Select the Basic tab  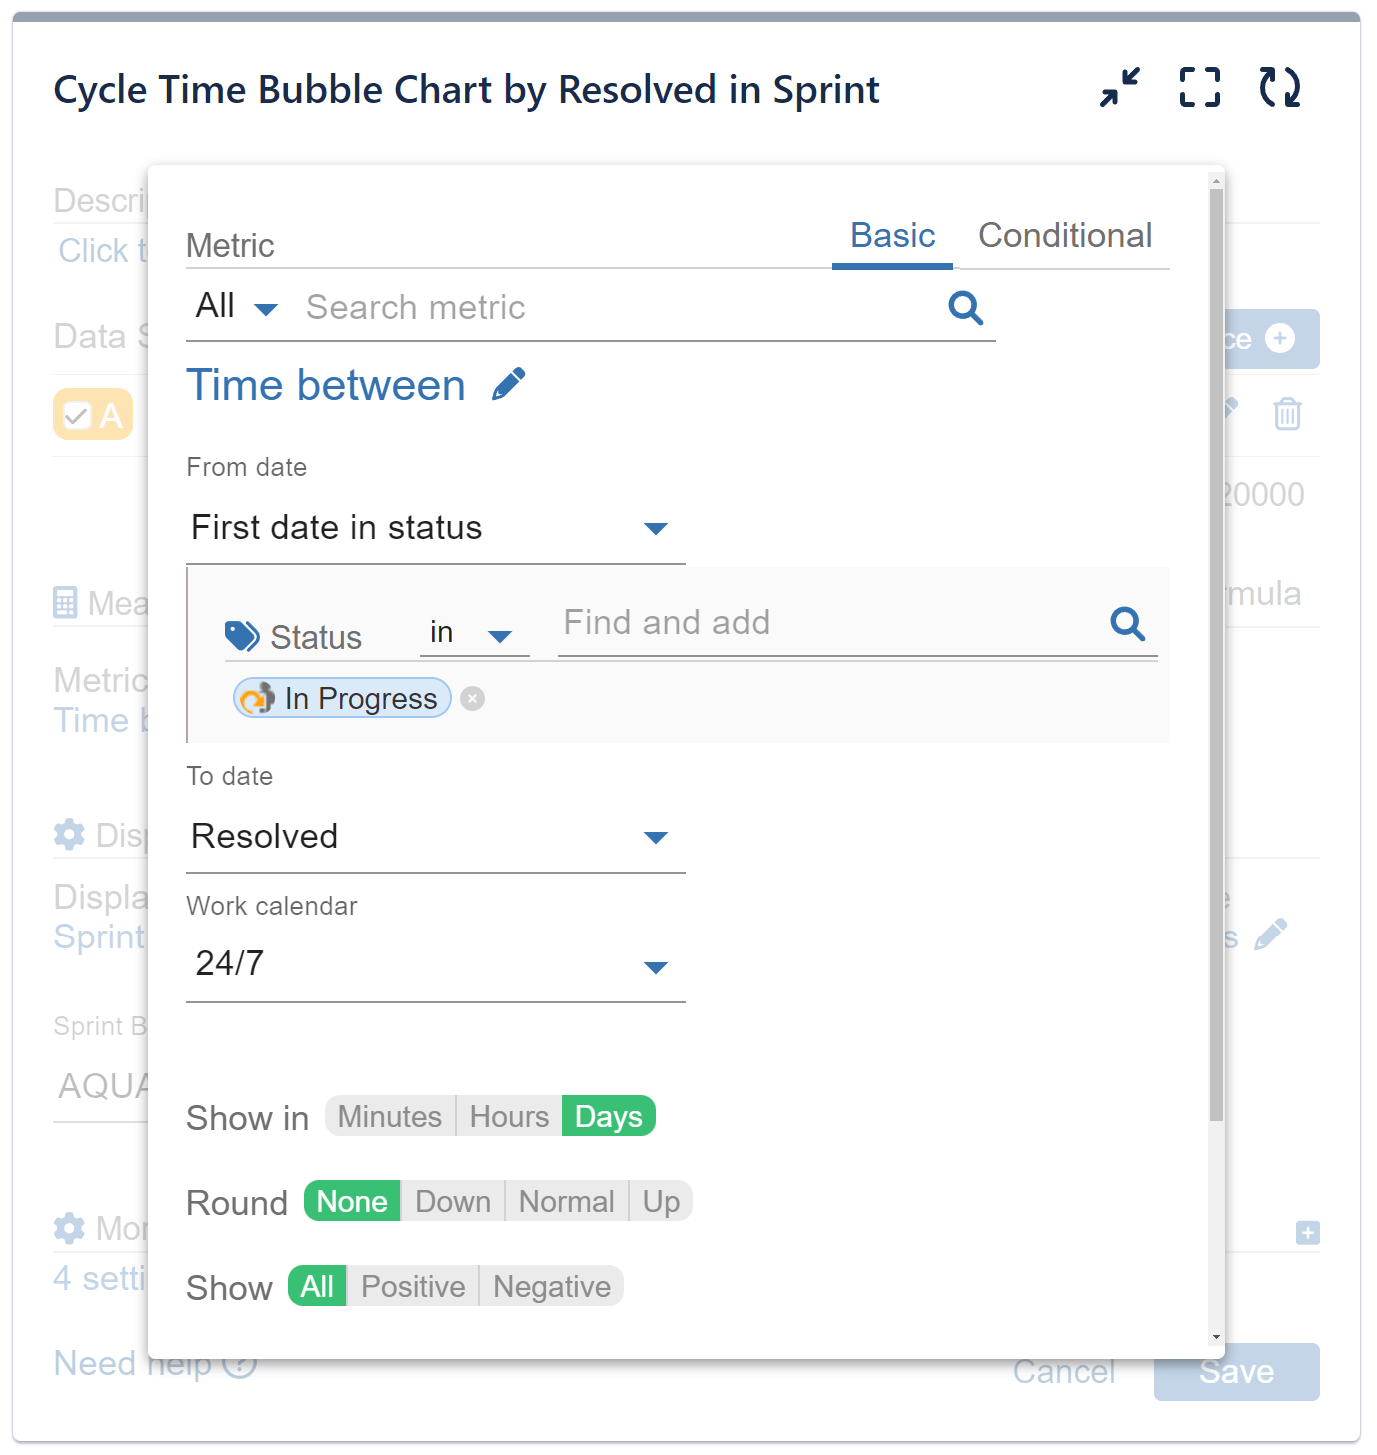891,236
